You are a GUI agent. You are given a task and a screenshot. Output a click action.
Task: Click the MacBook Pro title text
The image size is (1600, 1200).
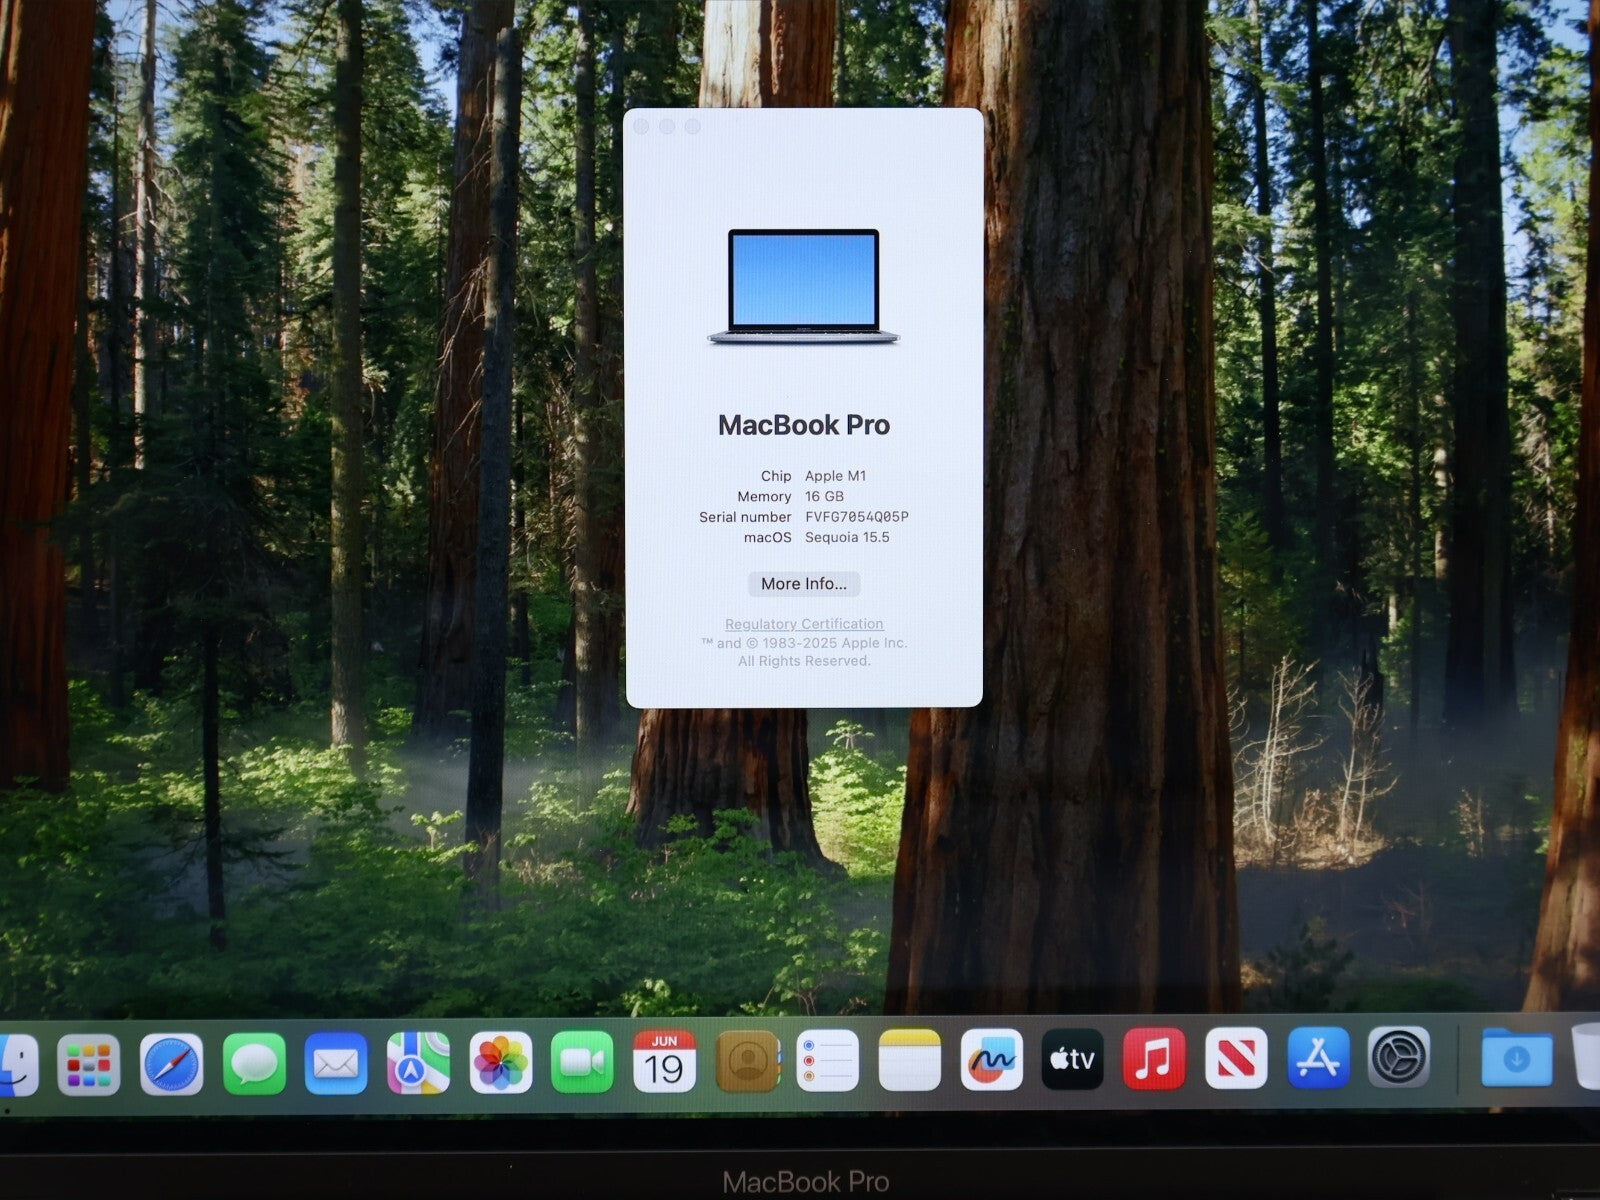804,425
